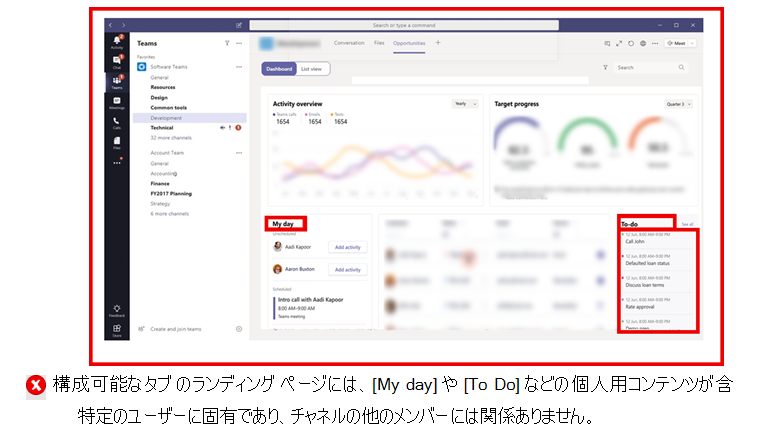Screen dimensions: 772x432
Task: Select the Resources channel
Action: pyautogui.click(x=163, y=87)
